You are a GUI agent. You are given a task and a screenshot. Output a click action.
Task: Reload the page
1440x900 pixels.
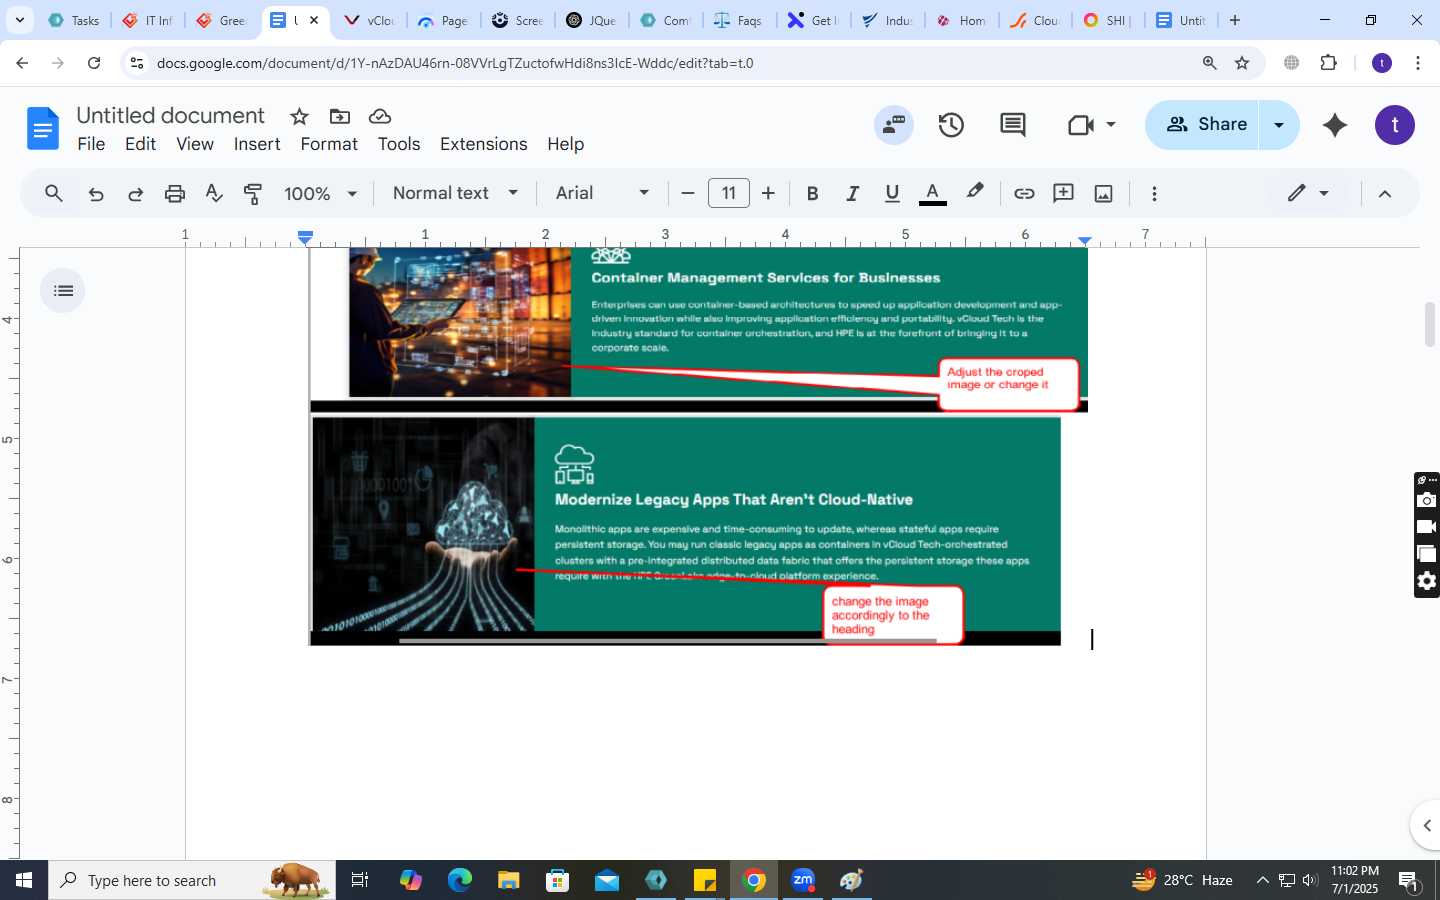93,63
